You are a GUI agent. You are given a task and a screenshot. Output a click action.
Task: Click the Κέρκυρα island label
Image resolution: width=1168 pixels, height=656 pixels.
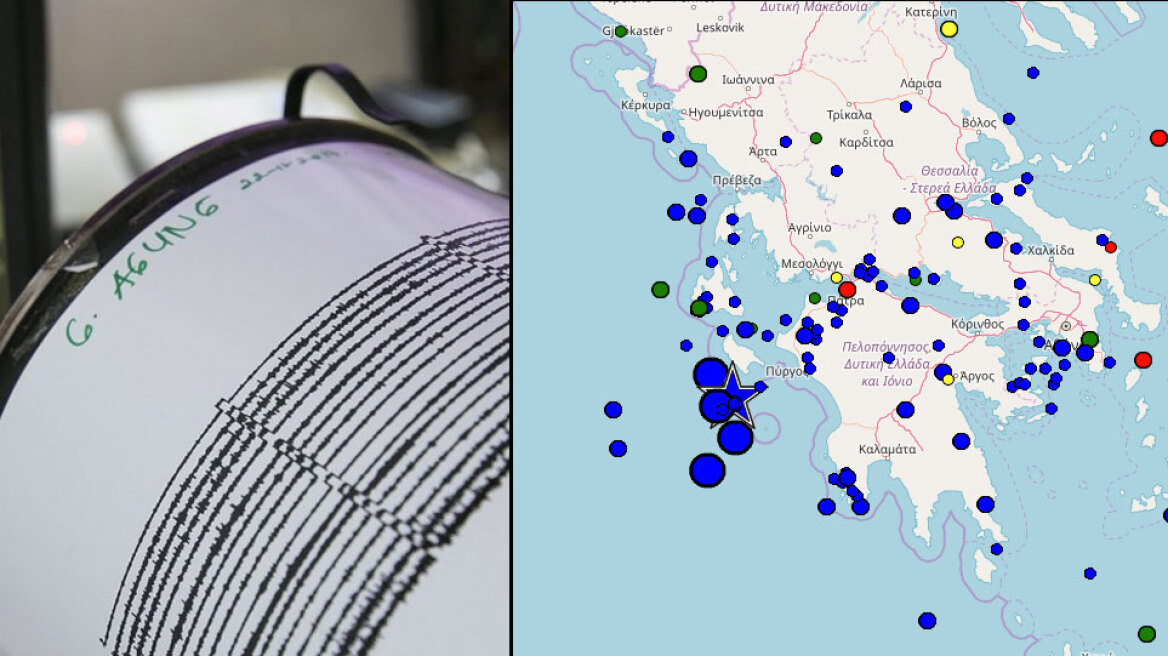pos(645,104)
